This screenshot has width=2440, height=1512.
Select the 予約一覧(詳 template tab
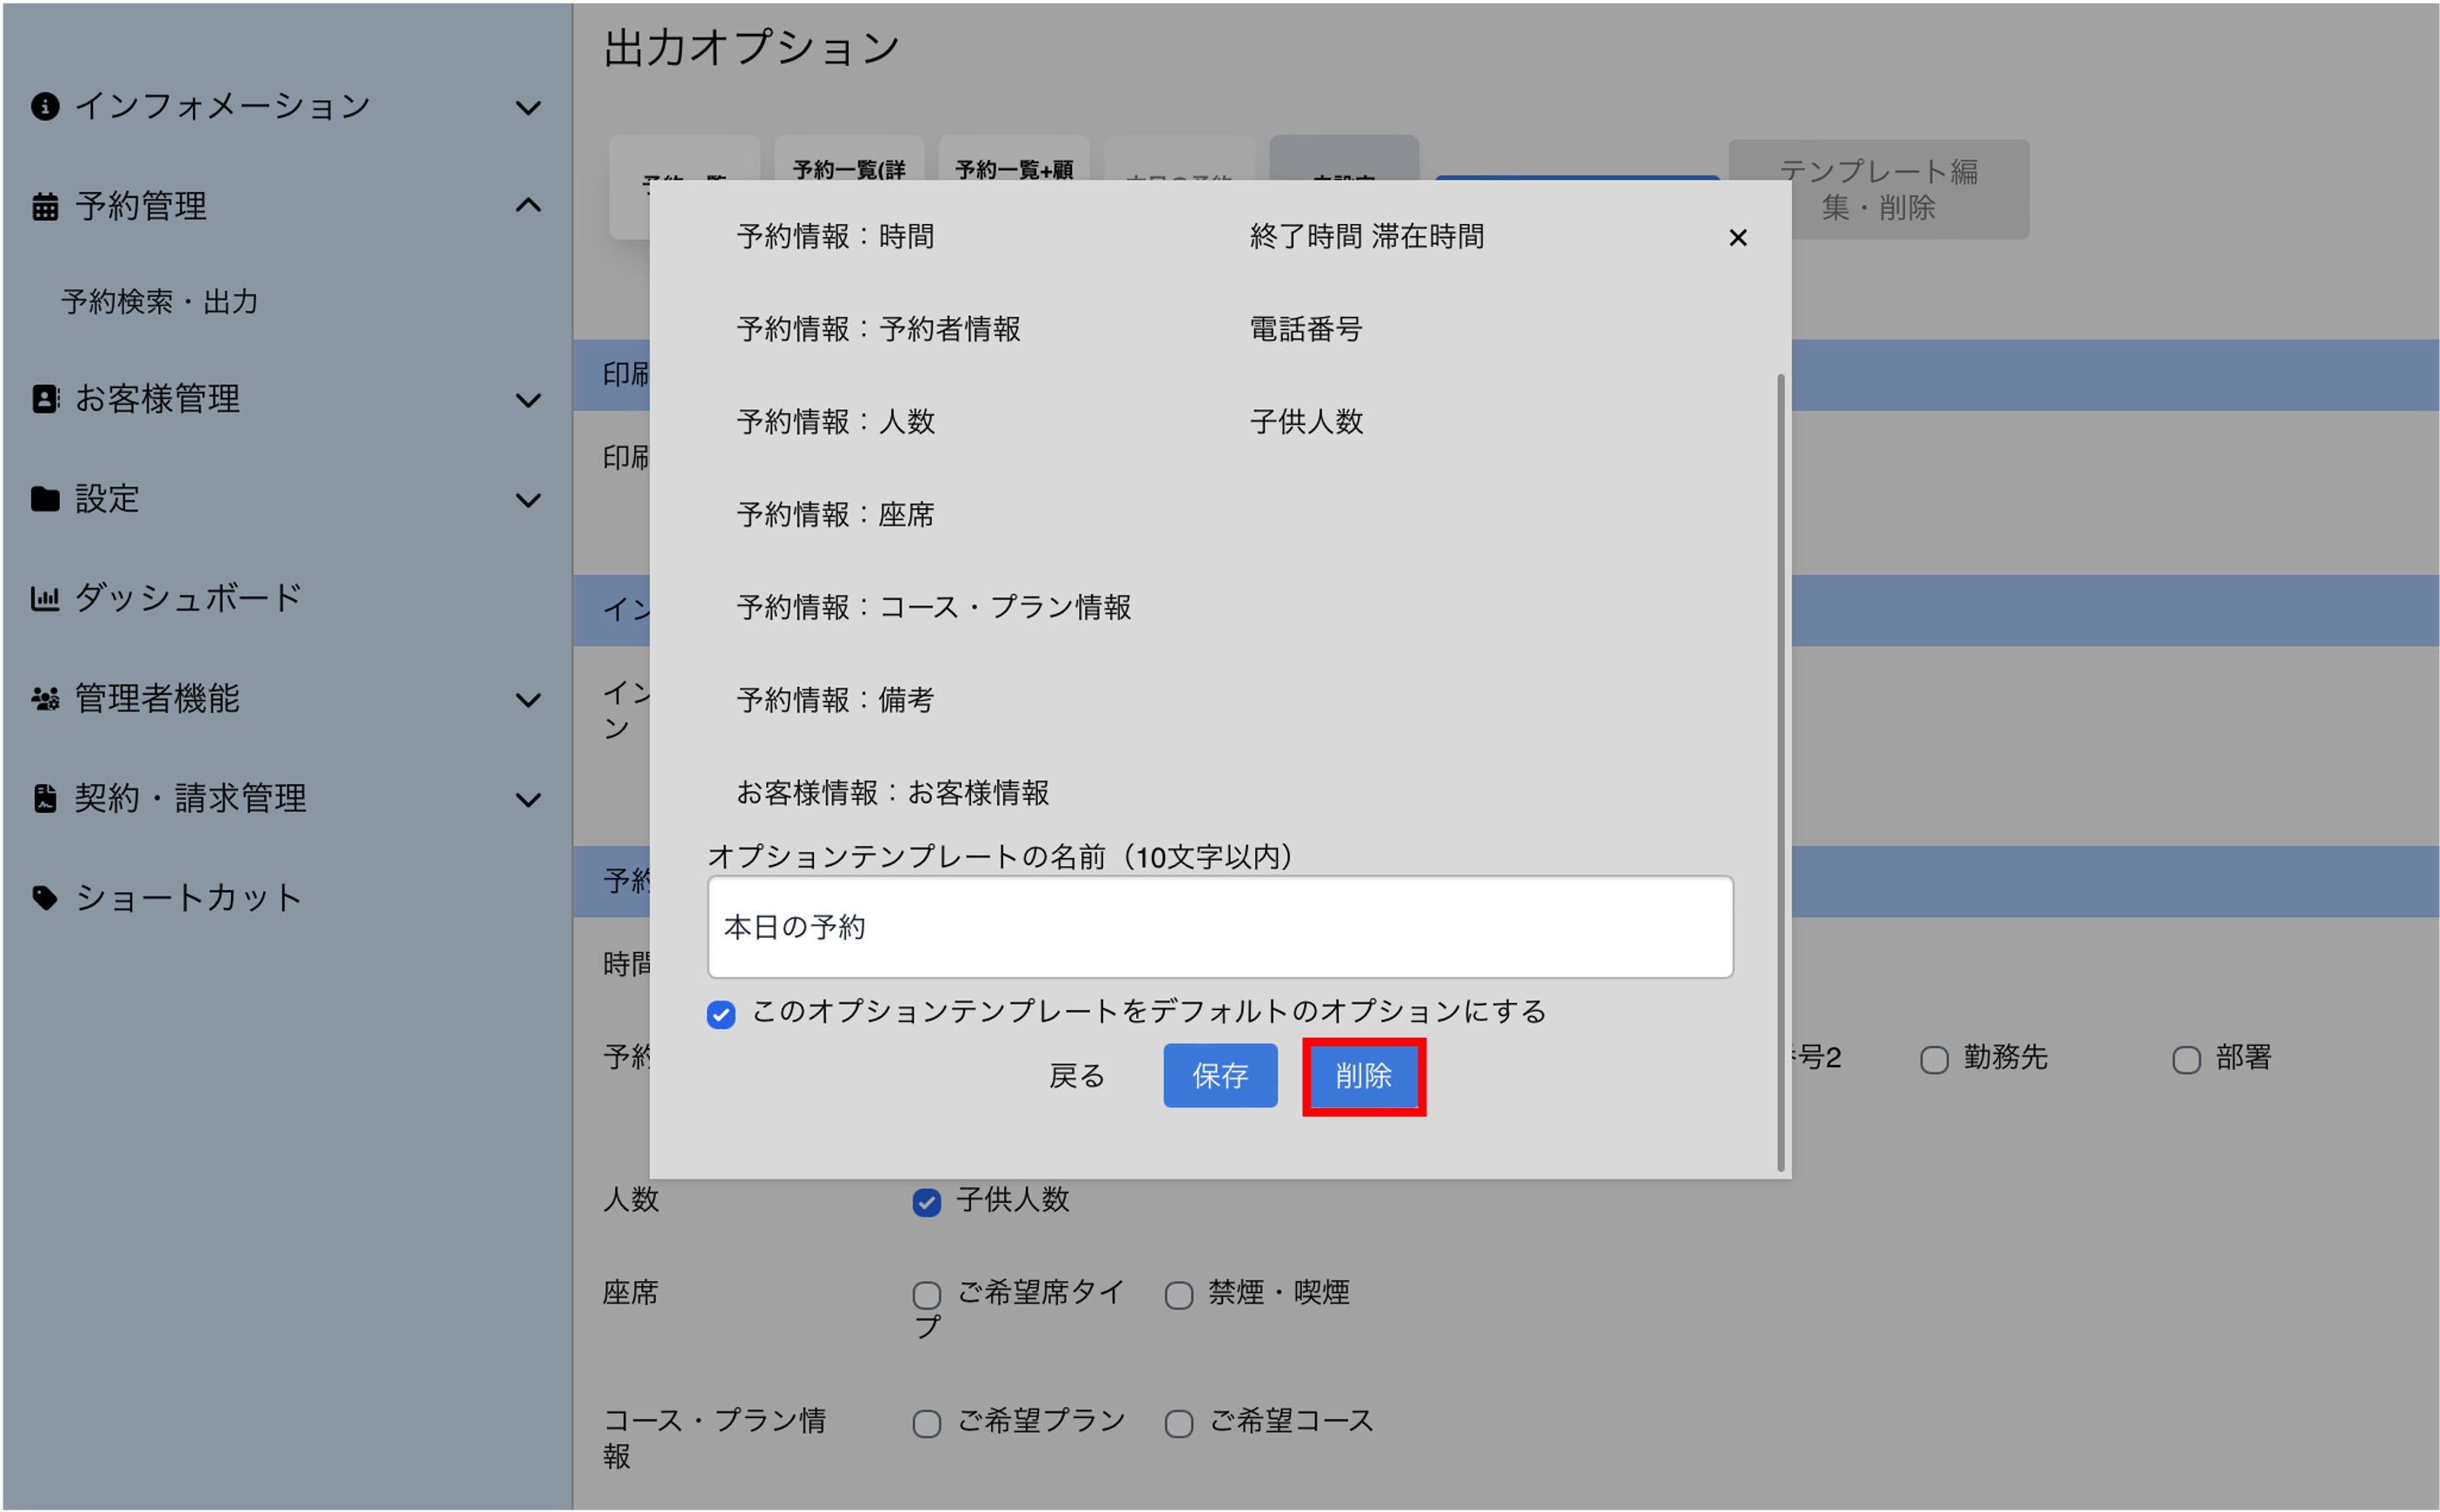click(x=849, y=160)
